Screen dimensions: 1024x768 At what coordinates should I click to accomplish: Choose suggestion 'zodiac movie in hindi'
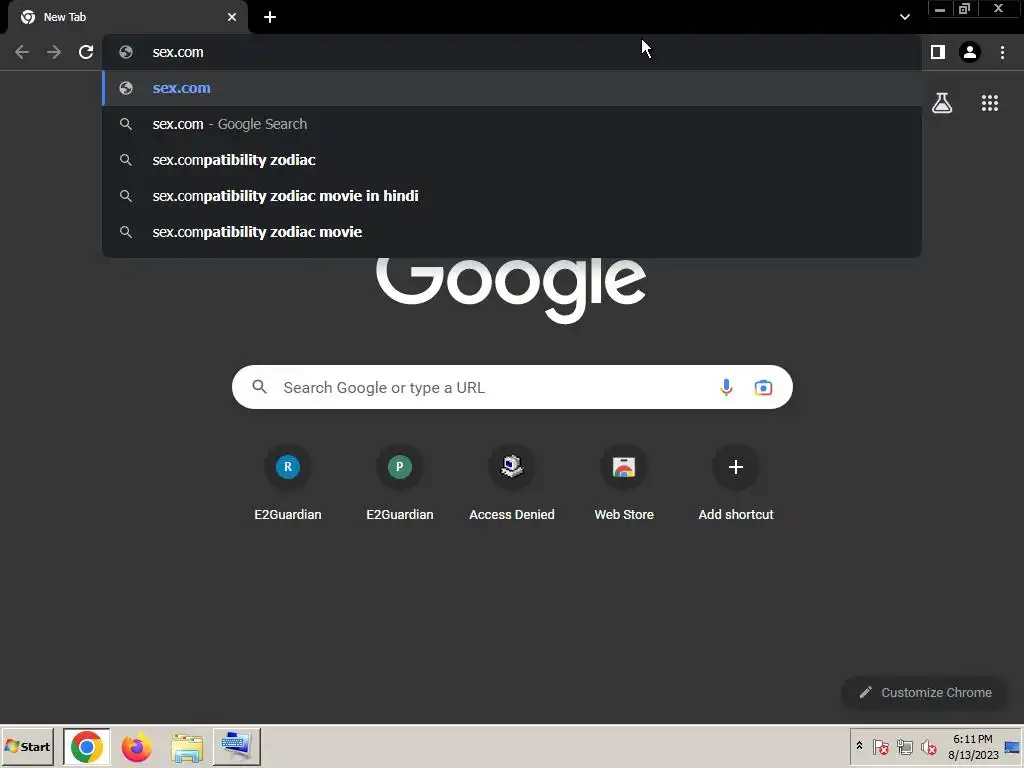coord(512,196)
